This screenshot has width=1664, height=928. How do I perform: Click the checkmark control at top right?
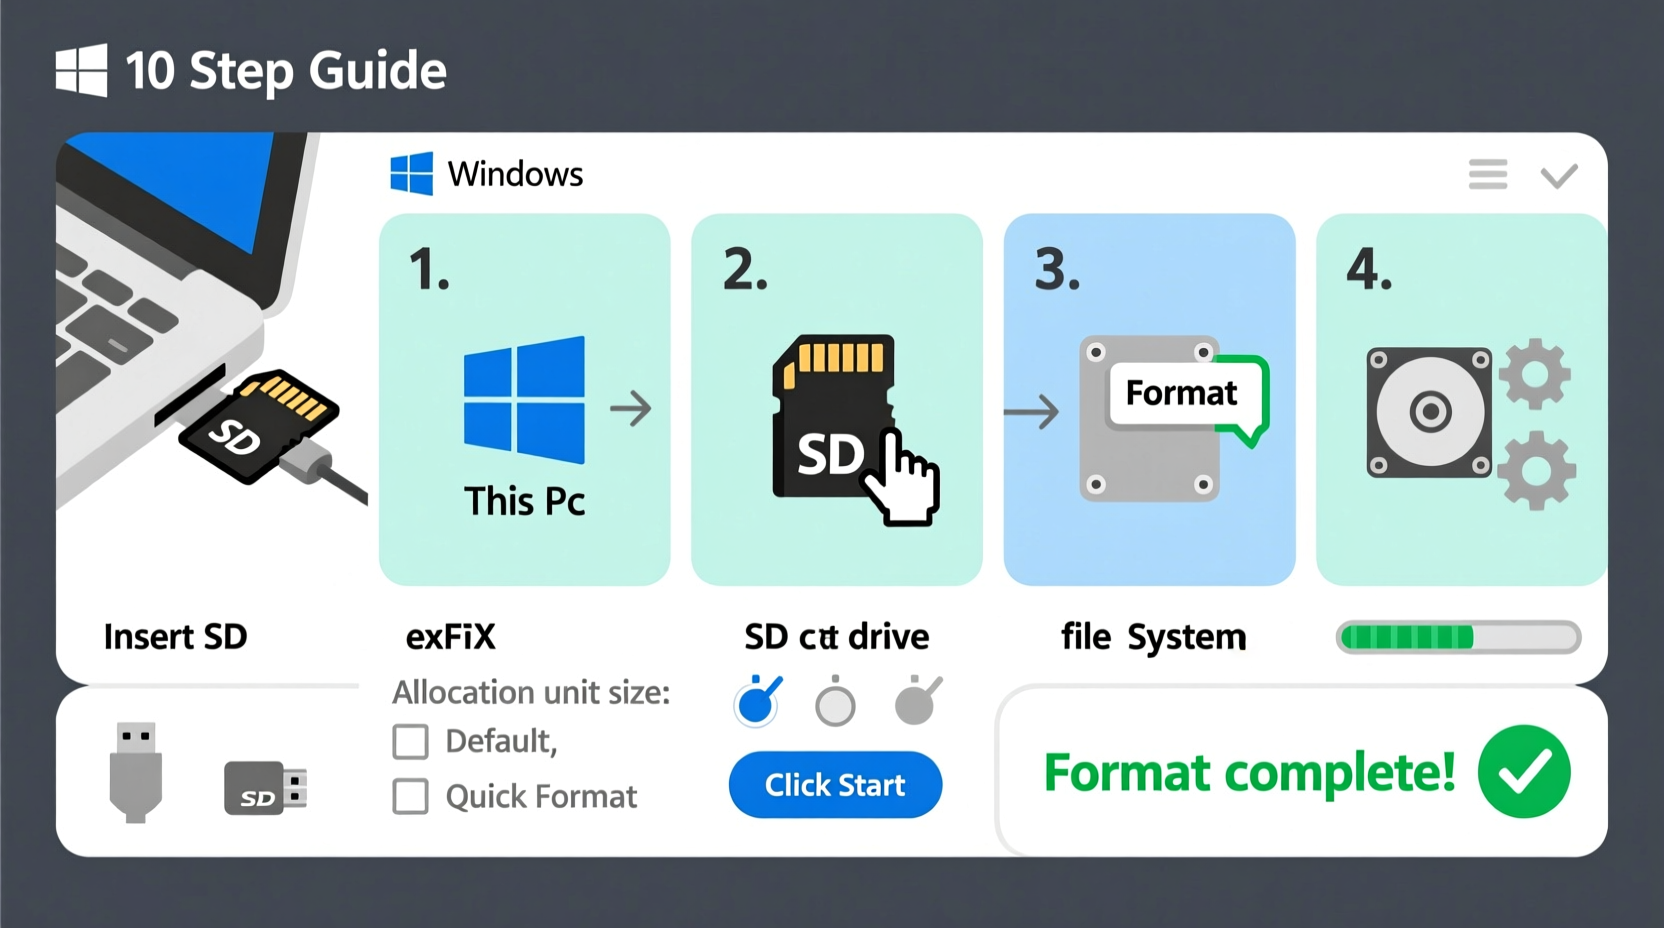[1557, 173]
